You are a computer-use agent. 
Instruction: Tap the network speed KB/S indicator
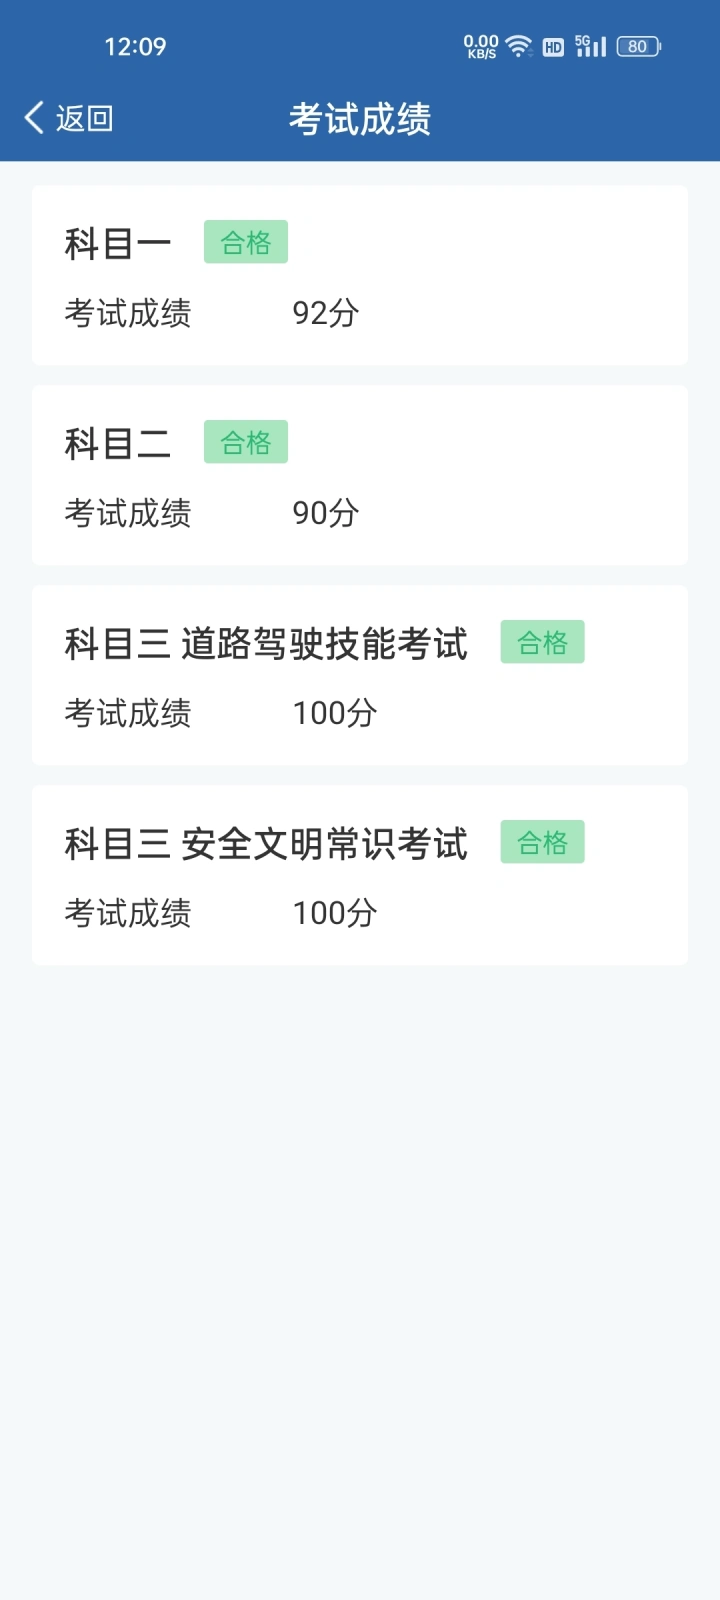pyautogui.click(x=481, y=46)
